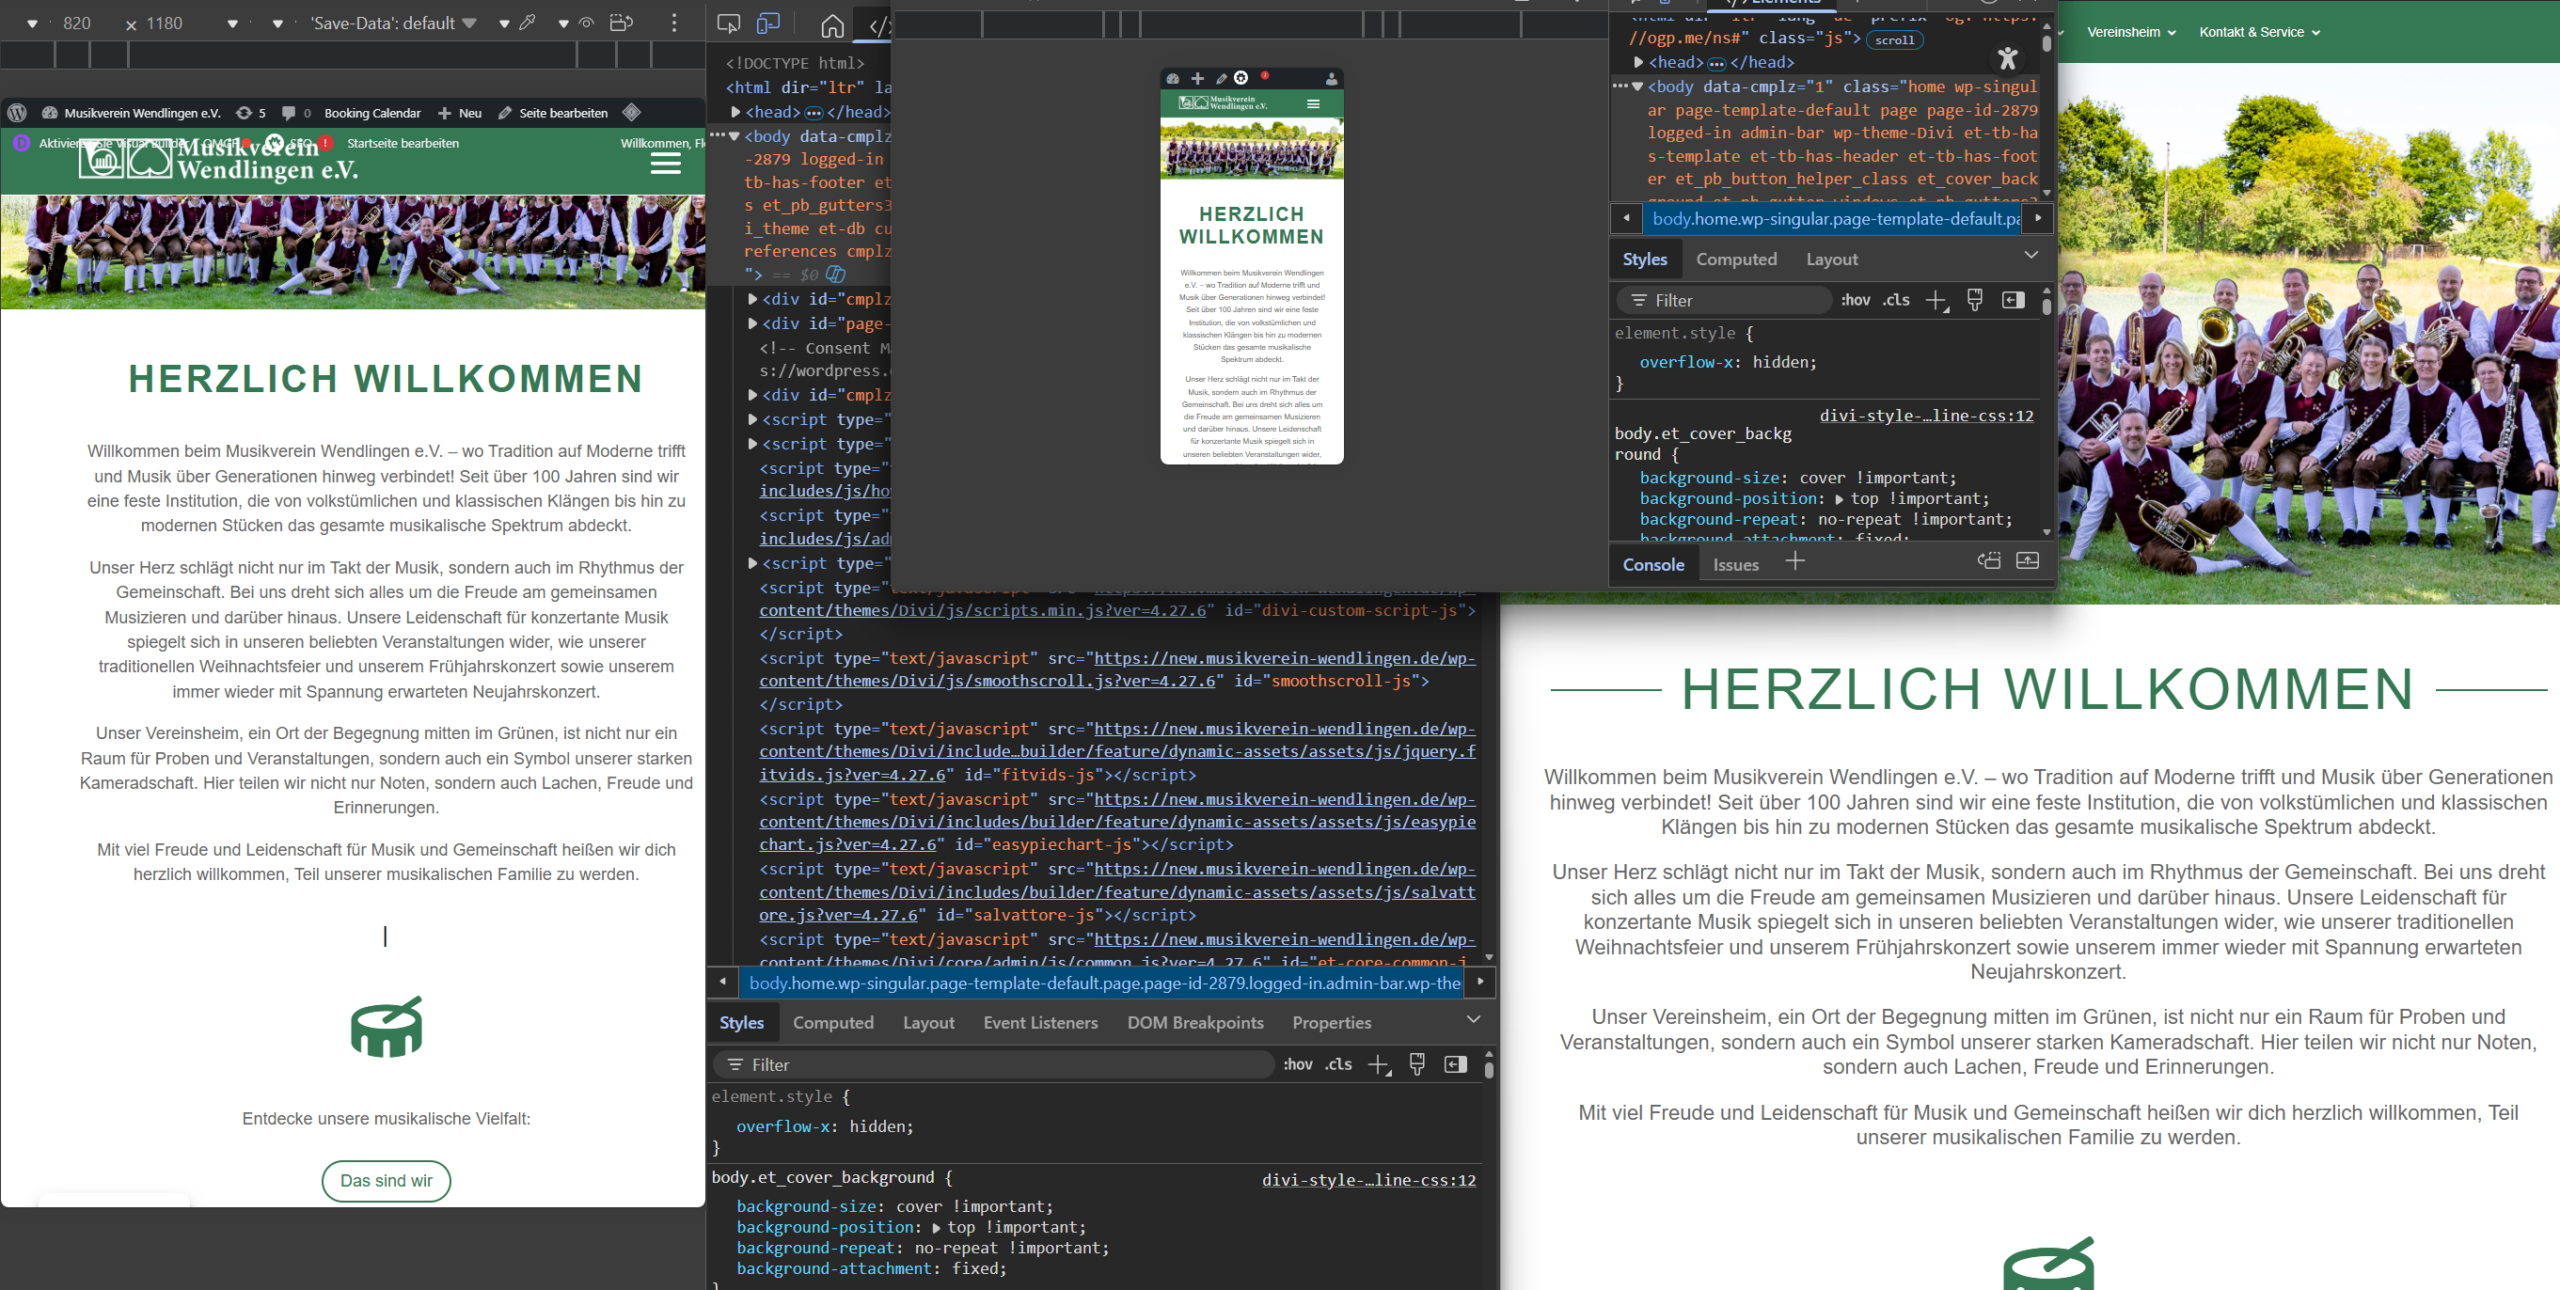Click the new style rule plus icon
The image size is (2560, 1290).
(x=1380, y=1064)
